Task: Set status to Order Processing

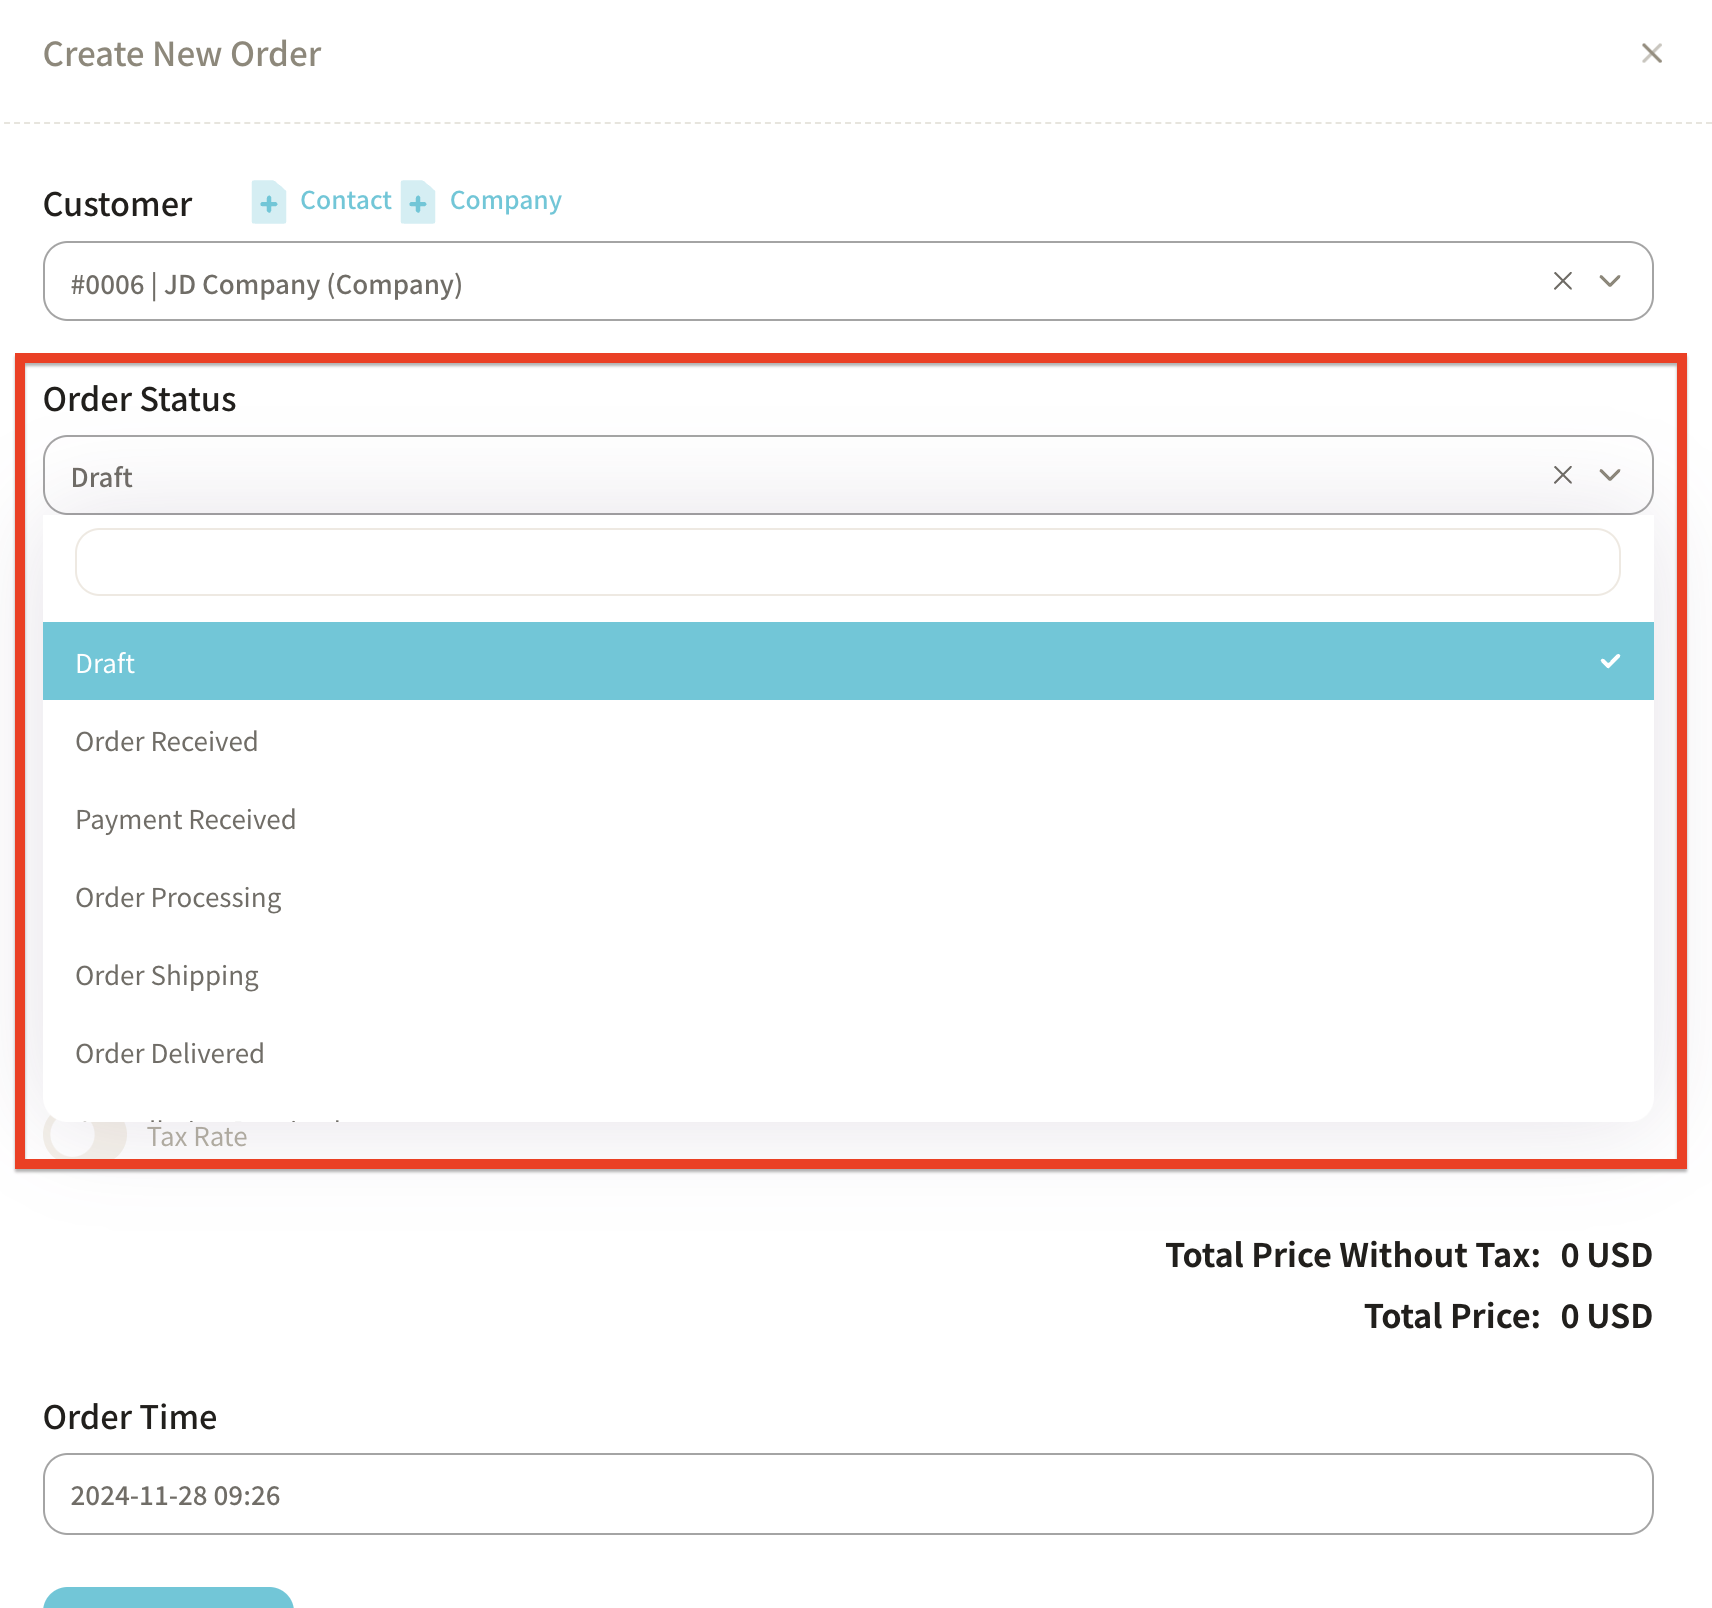Action: pos(179,897)
